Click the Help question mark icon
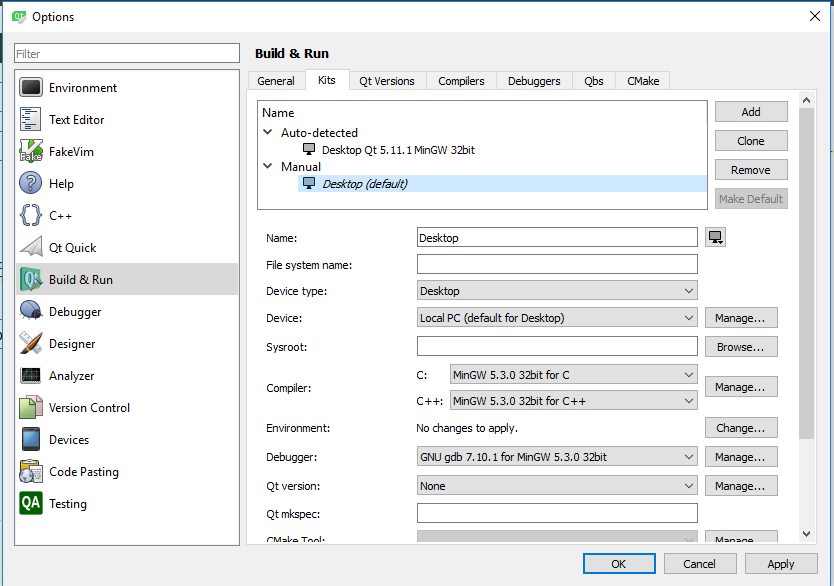The height and width of the screenshot is (586, 834). point(31,183)
